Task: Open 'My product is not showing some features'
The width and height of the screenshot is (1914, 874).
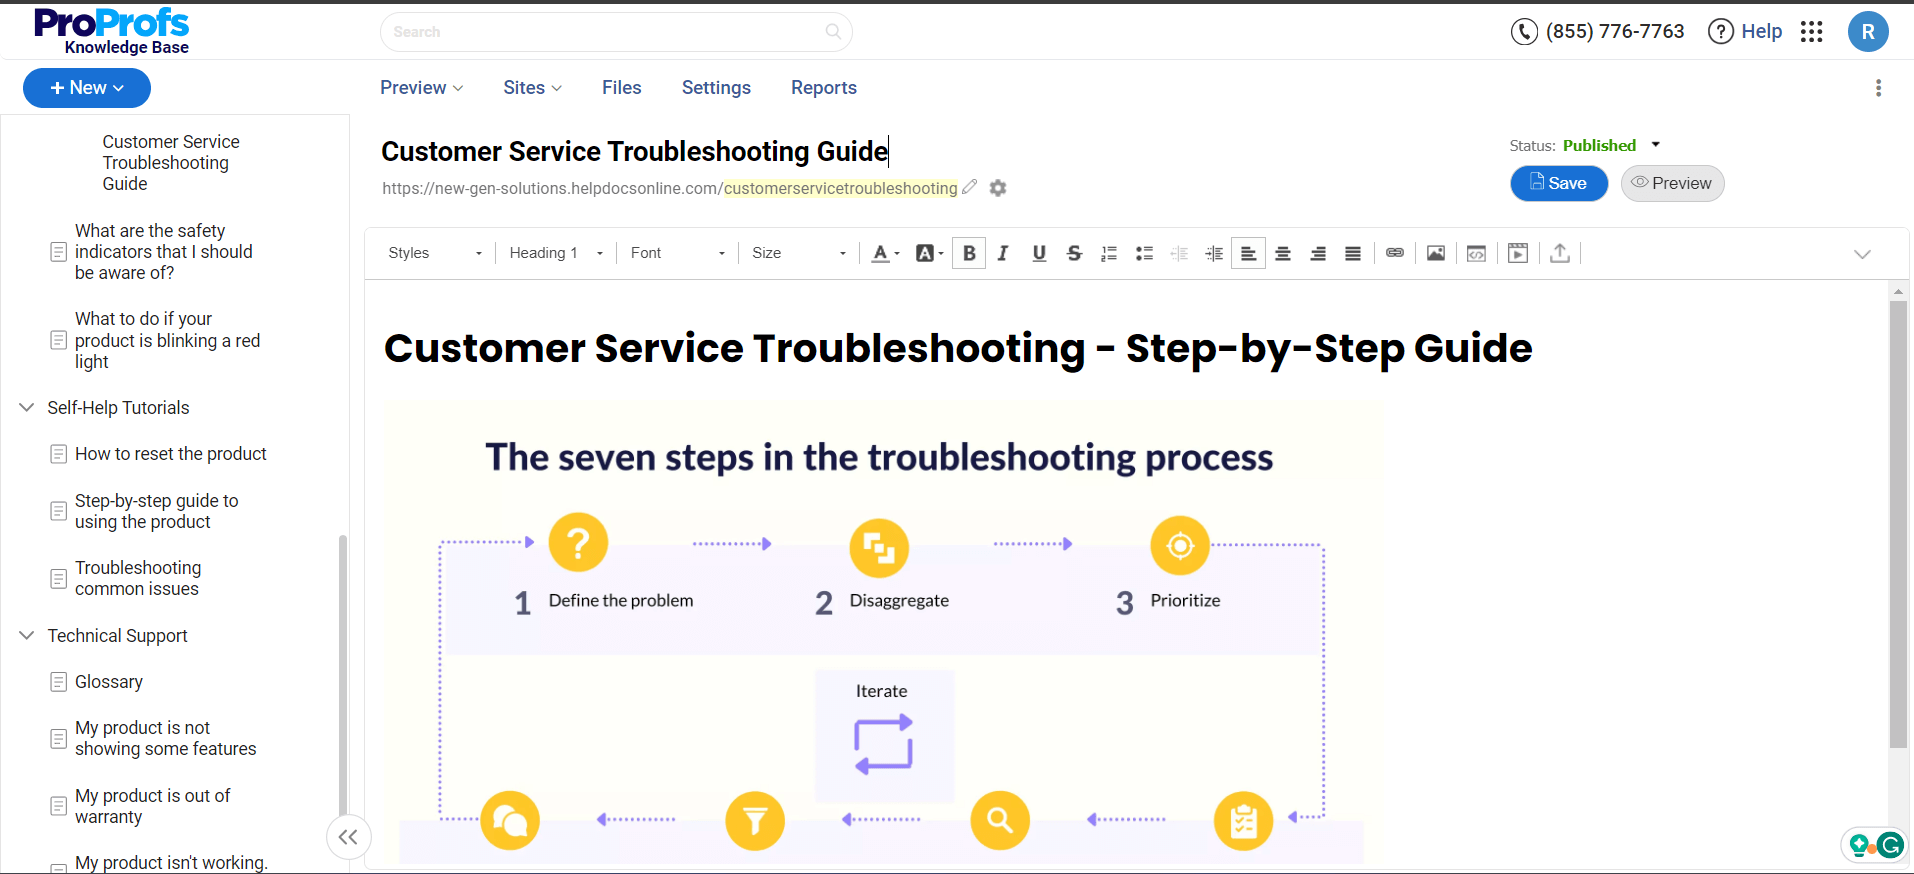Action: tap(165, 738)
